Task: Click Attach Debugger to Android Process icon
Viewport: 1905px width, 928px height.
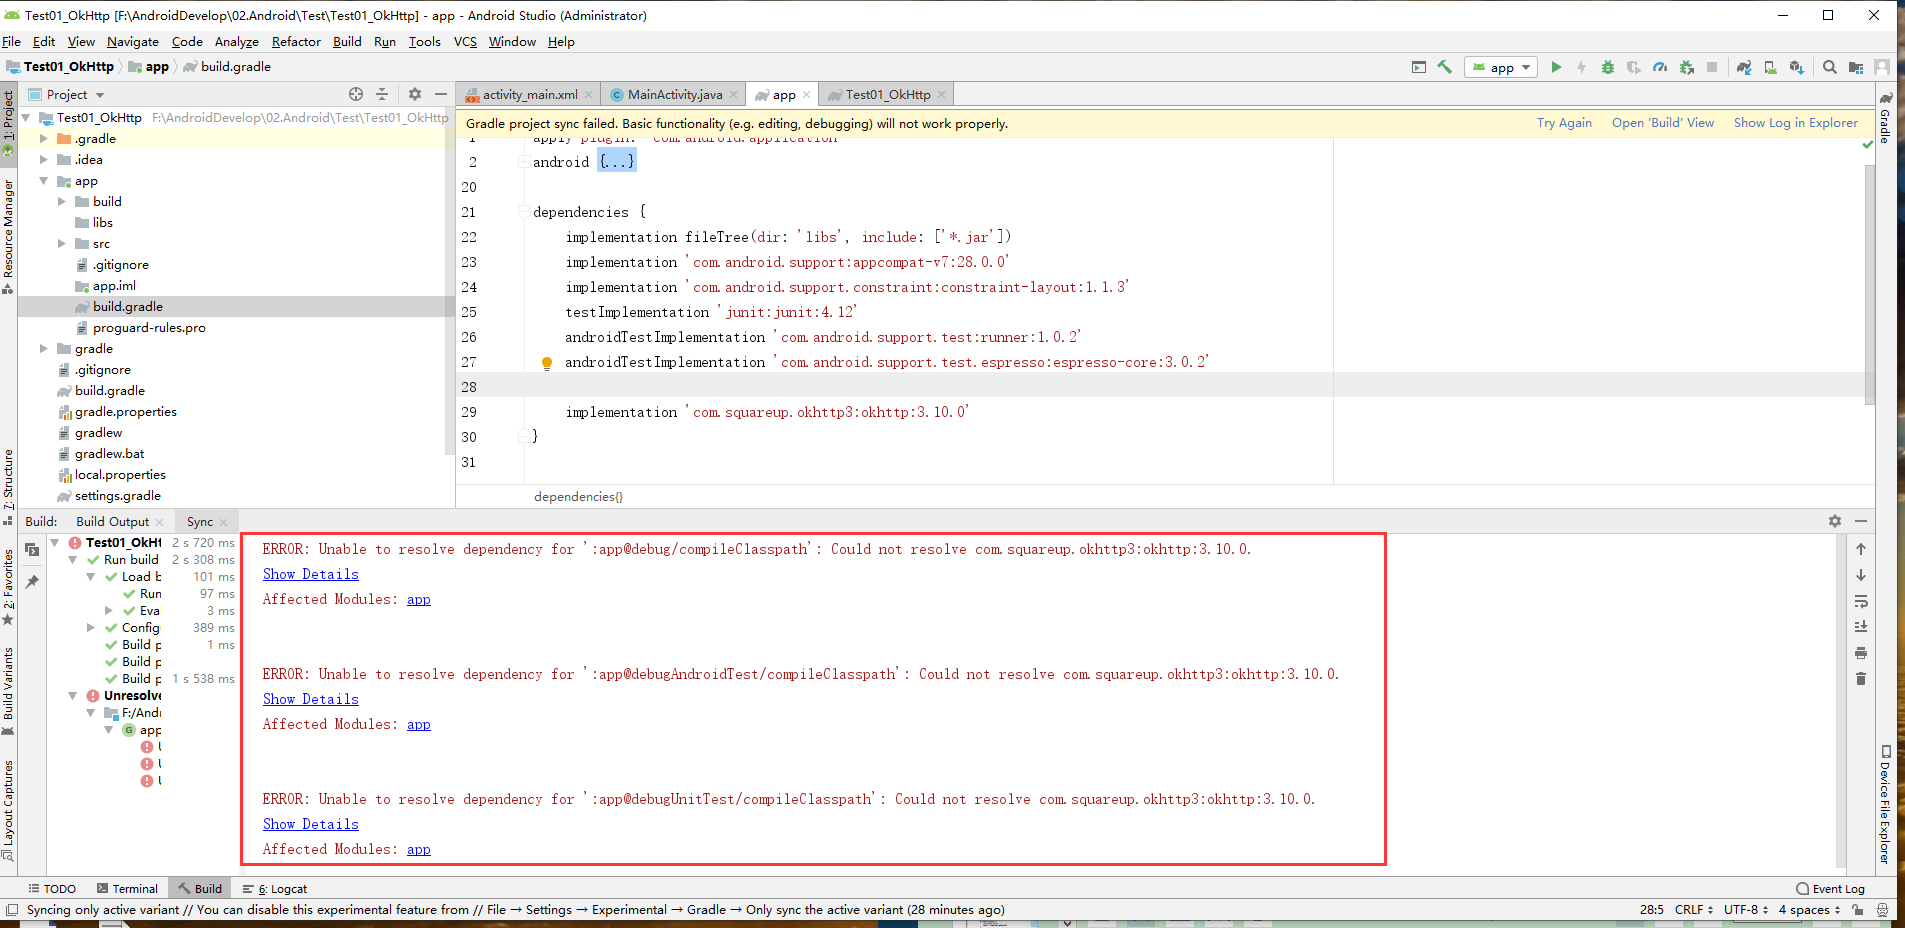Action: [1687, 67]
